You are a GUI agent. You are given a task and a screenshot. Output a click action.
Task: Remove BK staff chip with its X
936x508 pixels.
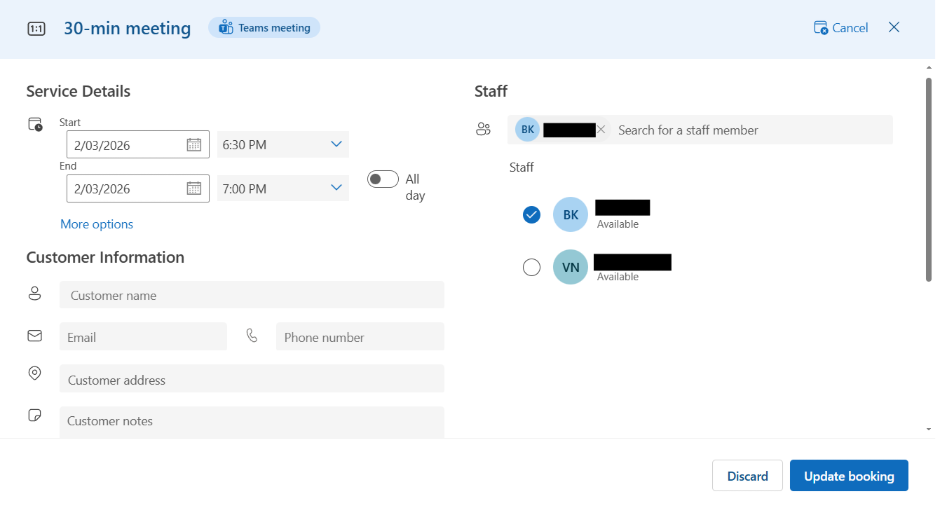(x=601, y=130)
